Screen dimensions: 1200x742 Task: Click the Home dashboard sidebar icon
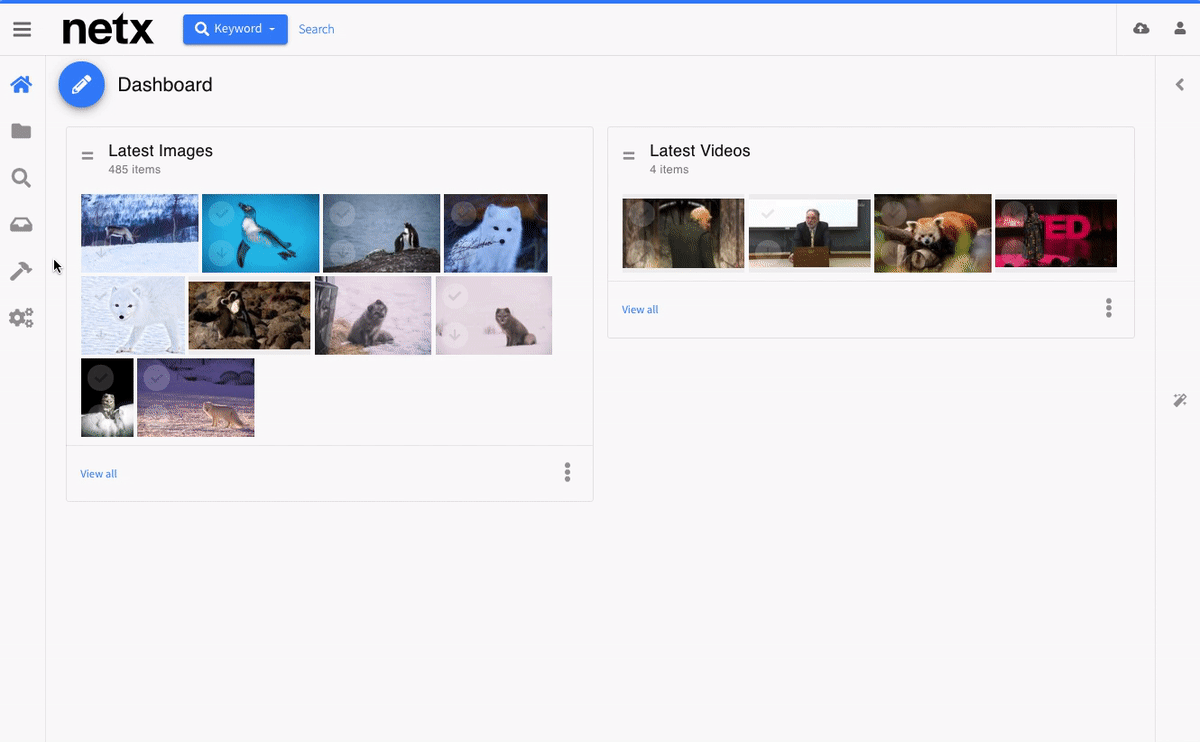[x=21, y=84]
